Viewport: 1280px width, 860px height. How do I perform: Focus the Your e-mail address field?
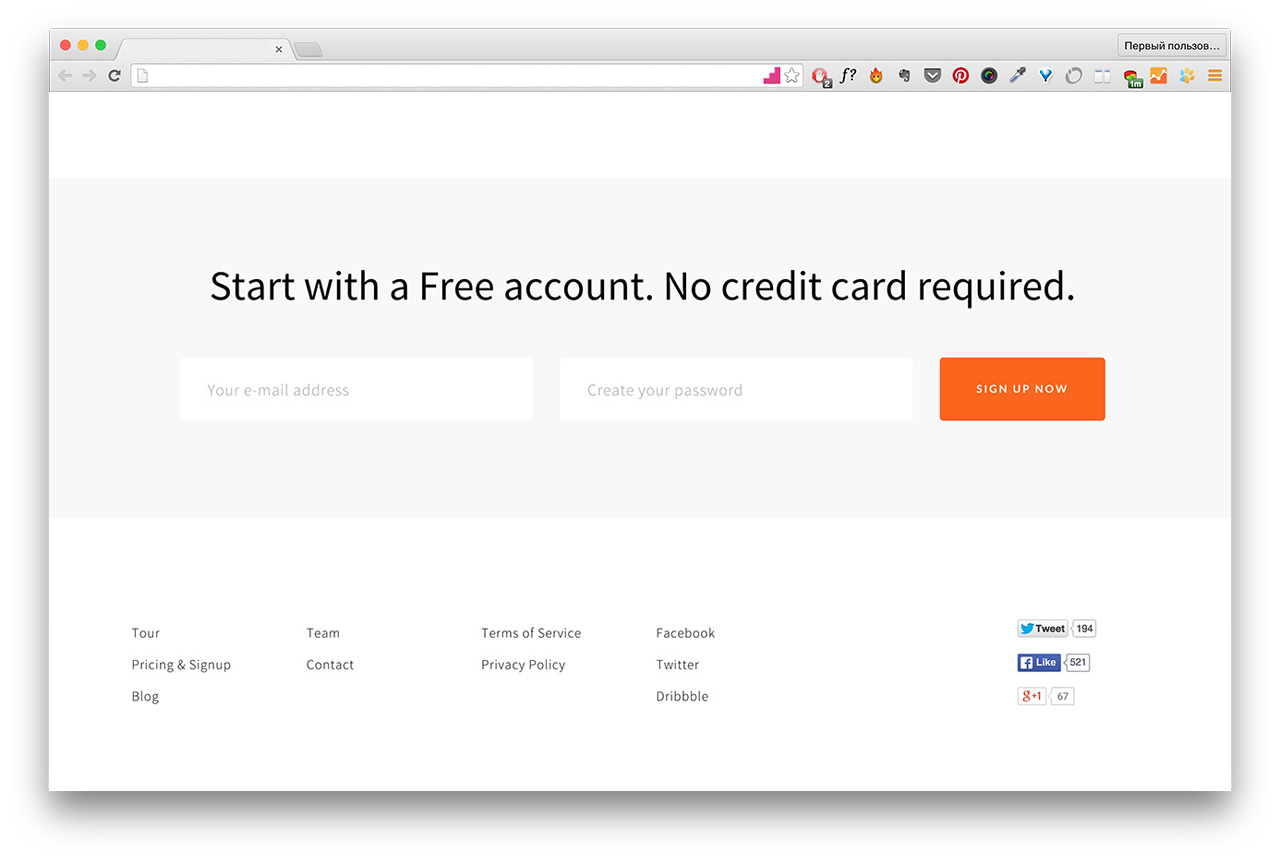pyautogui.click(x=356, y=389)
